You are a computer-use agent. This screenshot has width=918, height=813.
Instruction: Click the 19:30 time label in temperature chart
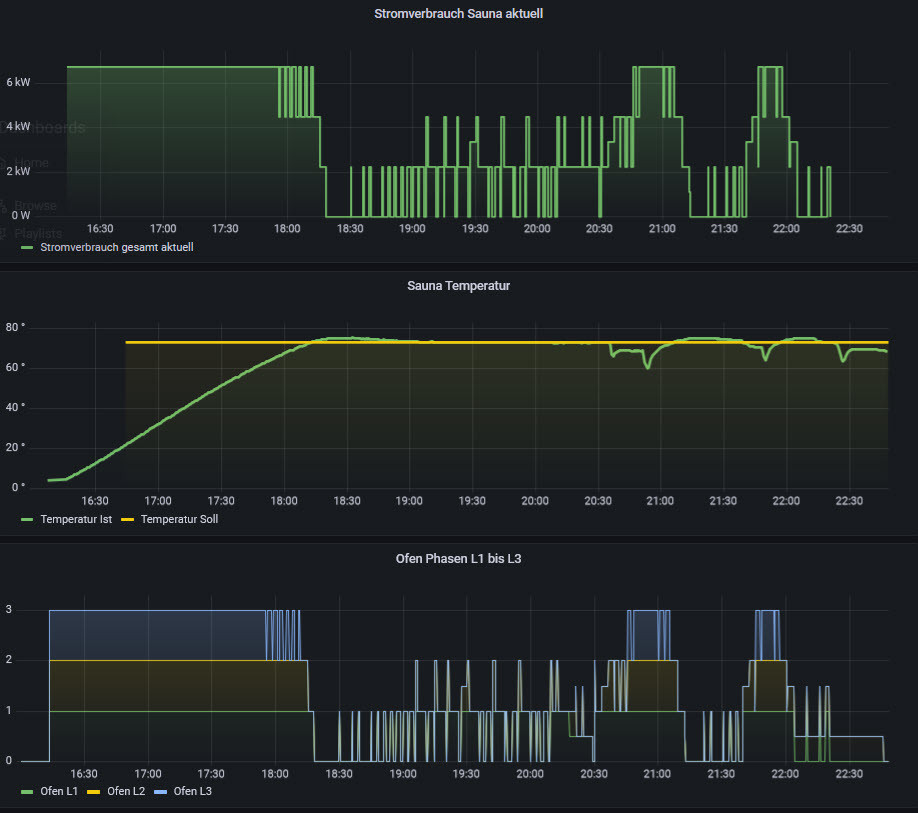[x=472, y=501]
